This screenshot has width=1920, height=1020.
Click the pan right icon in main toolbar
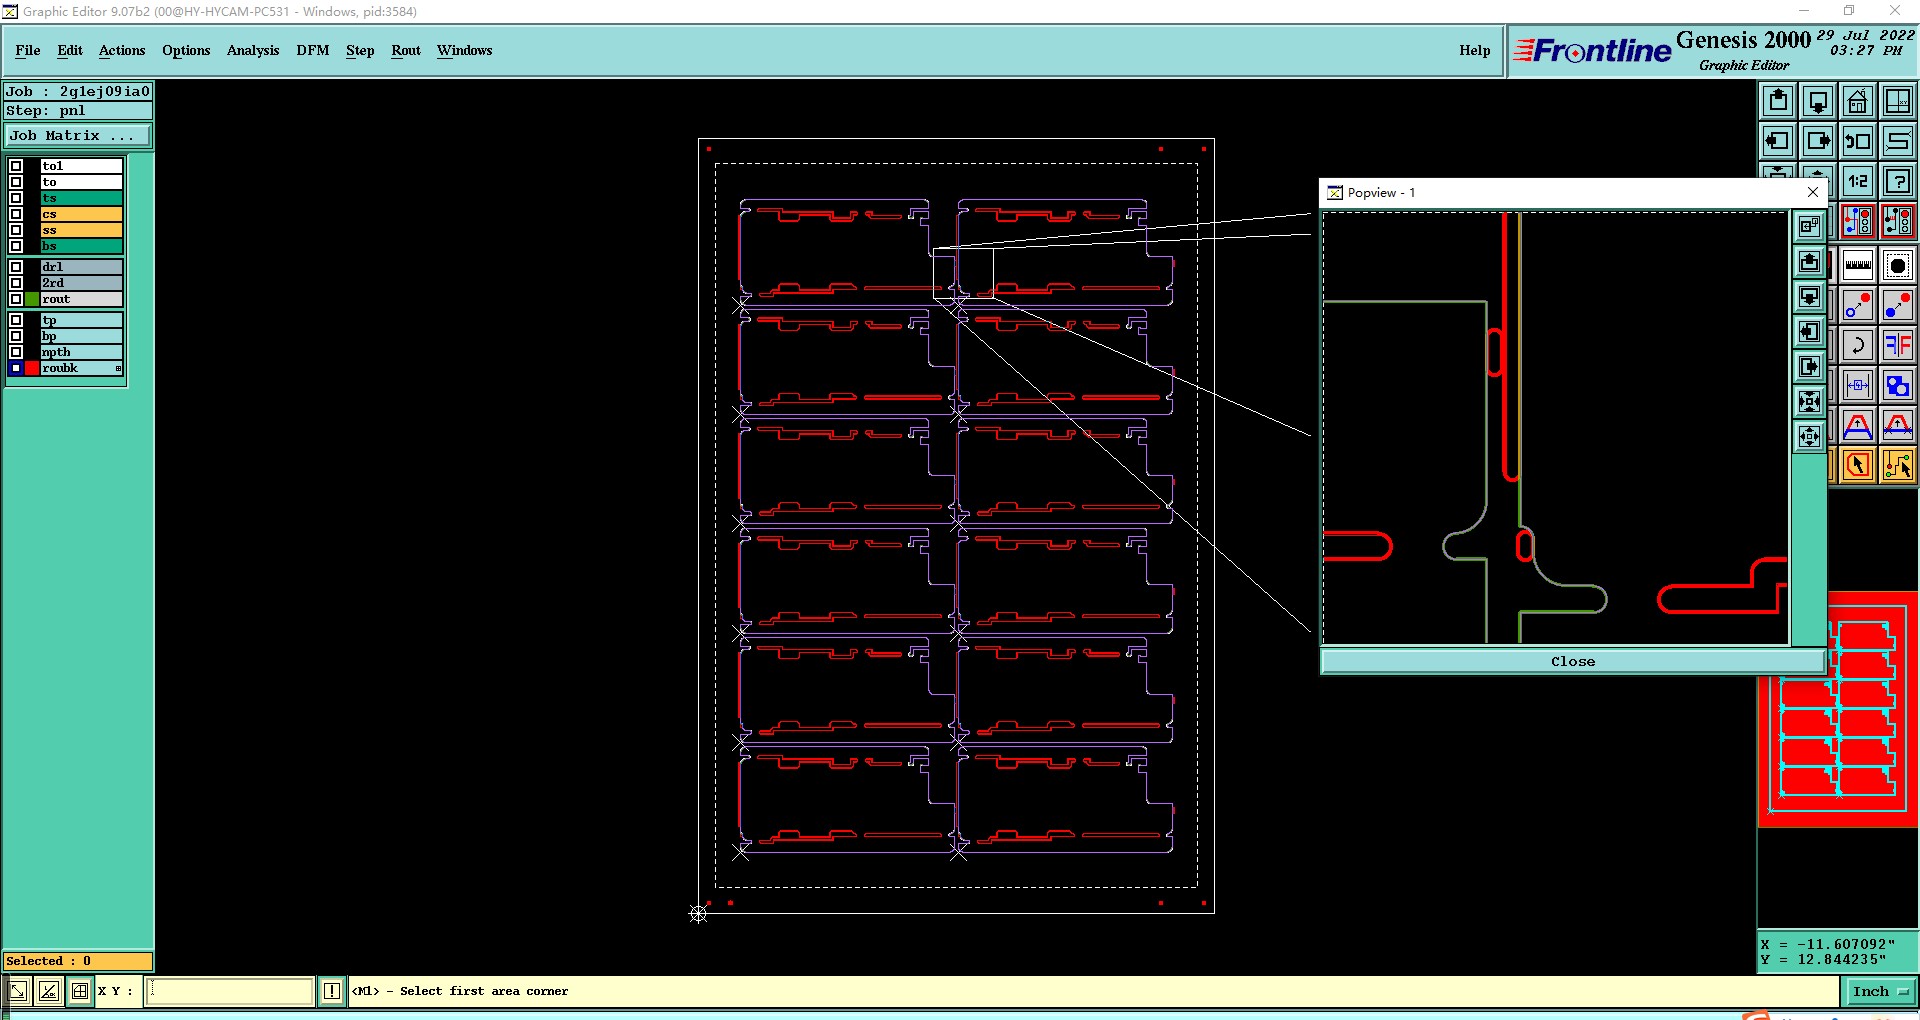click(x=1818, y=141)
